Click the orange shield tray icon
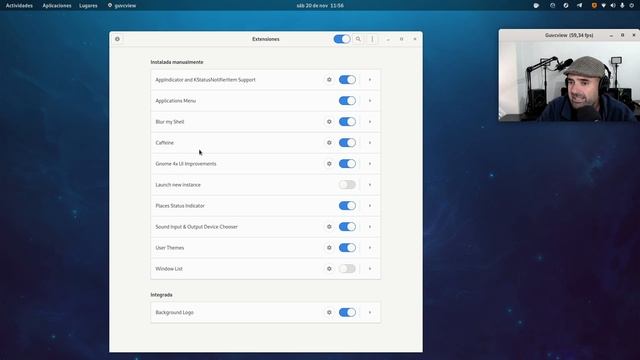This screenshot has width=640, height=360. [x=594, y=6]
